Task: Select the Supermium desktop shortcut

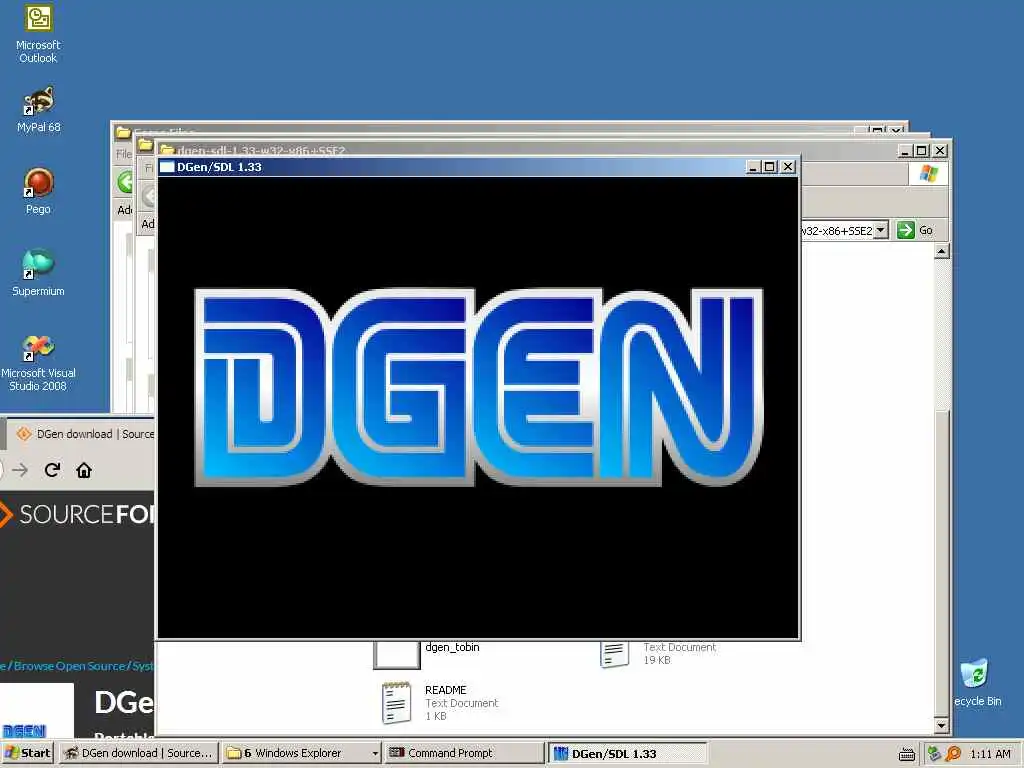Action: point(39,273)
